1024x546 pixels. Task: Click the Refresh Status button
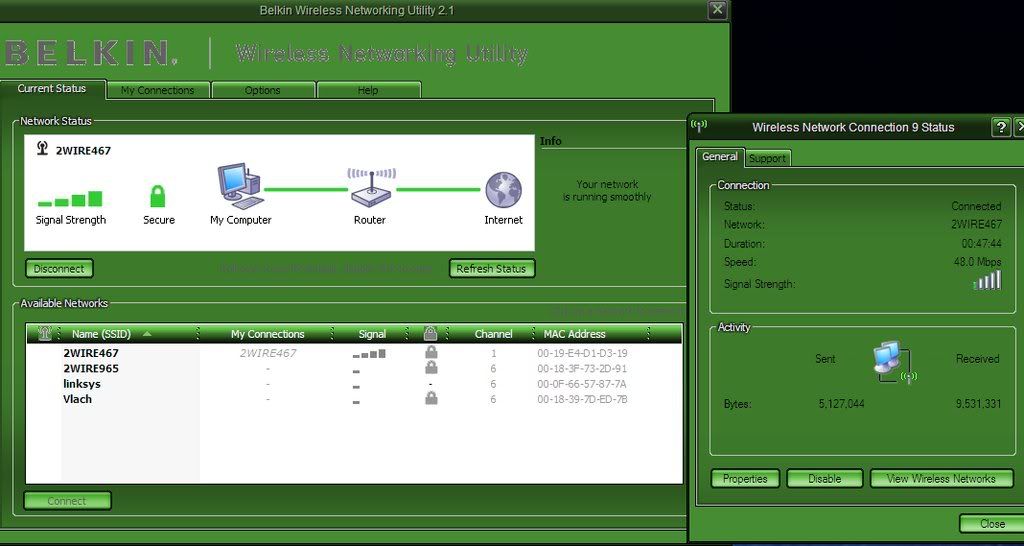pyautogui.click(x=491, y=269)
